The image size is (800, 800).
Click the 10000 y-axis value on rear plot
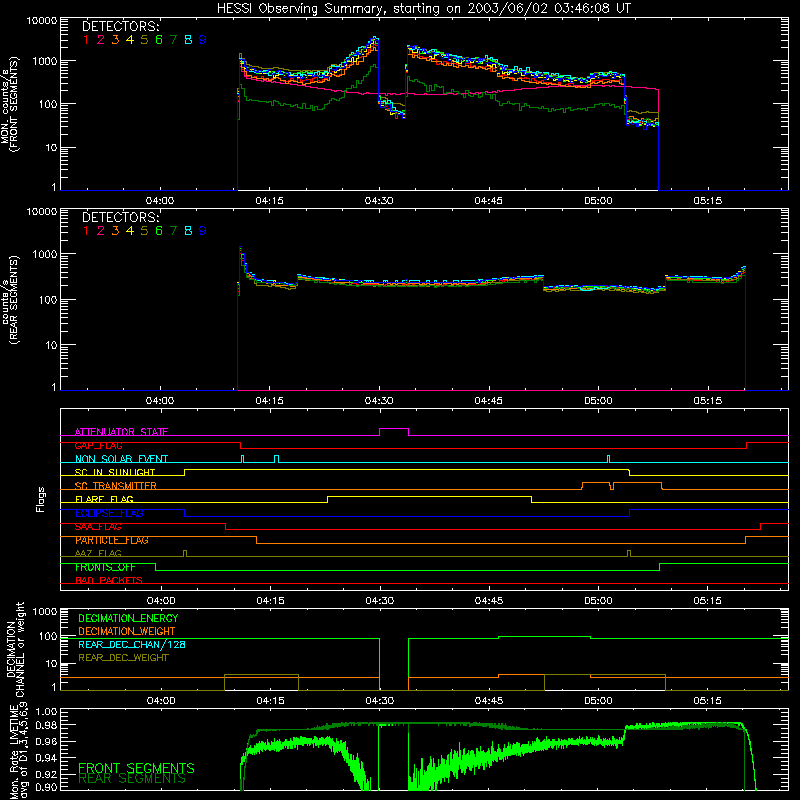(42, 211)
